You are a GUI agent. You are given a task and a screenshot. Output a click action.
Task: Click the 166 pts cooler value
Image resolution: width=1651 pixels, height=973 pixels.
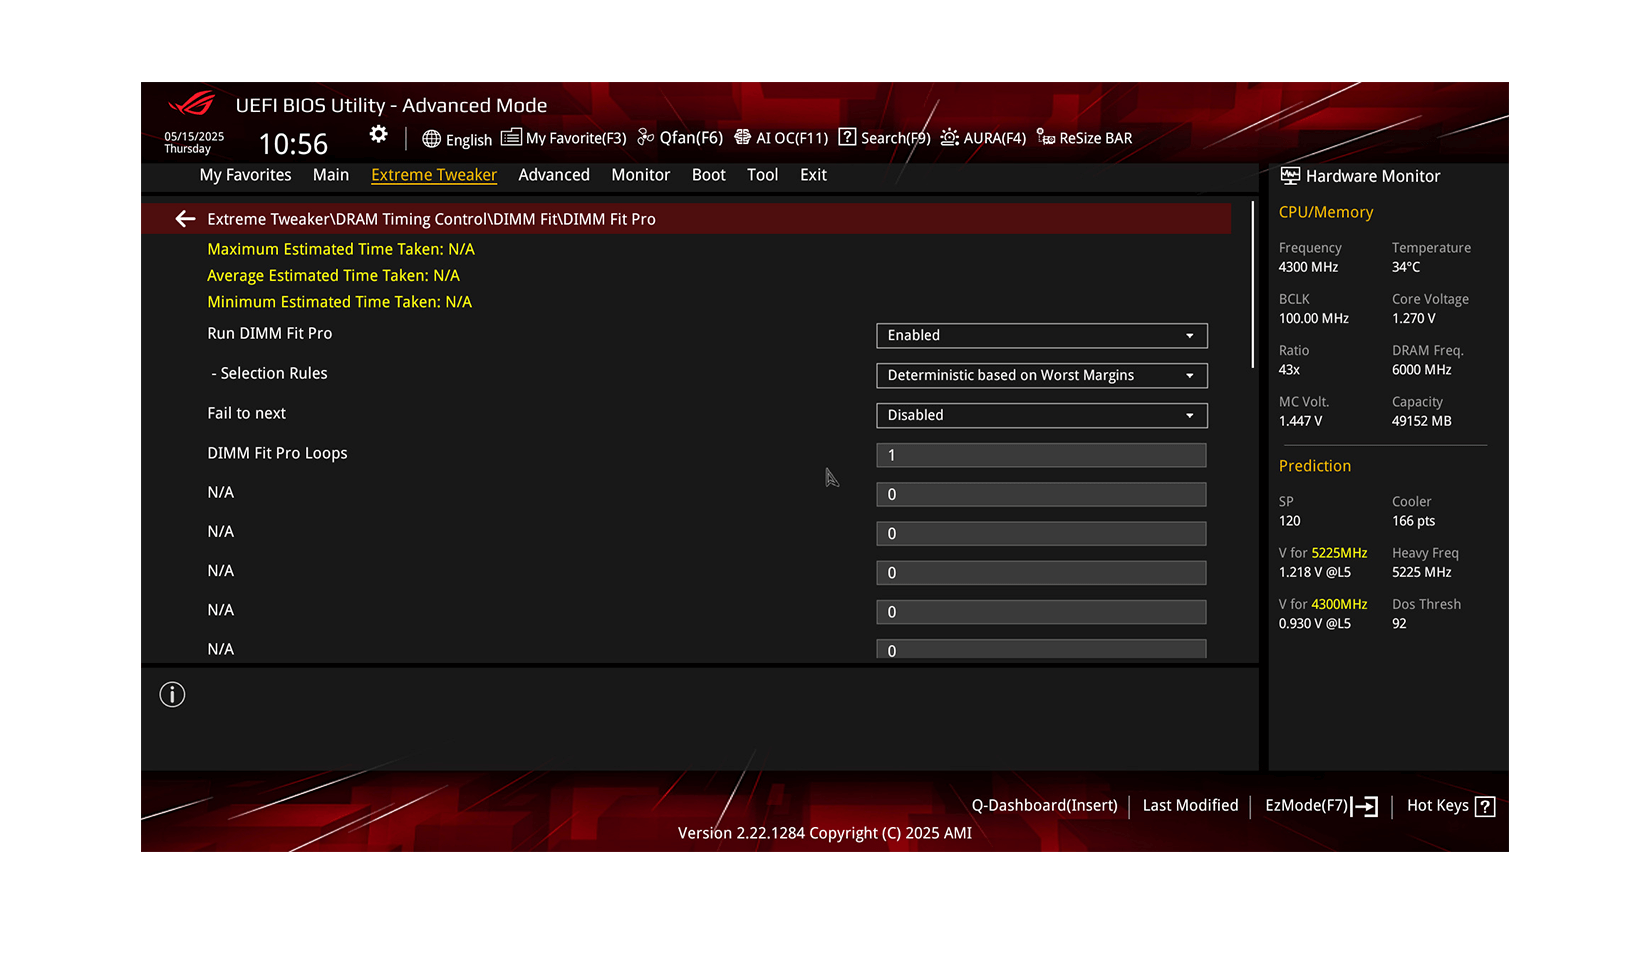click(1413, 522)
